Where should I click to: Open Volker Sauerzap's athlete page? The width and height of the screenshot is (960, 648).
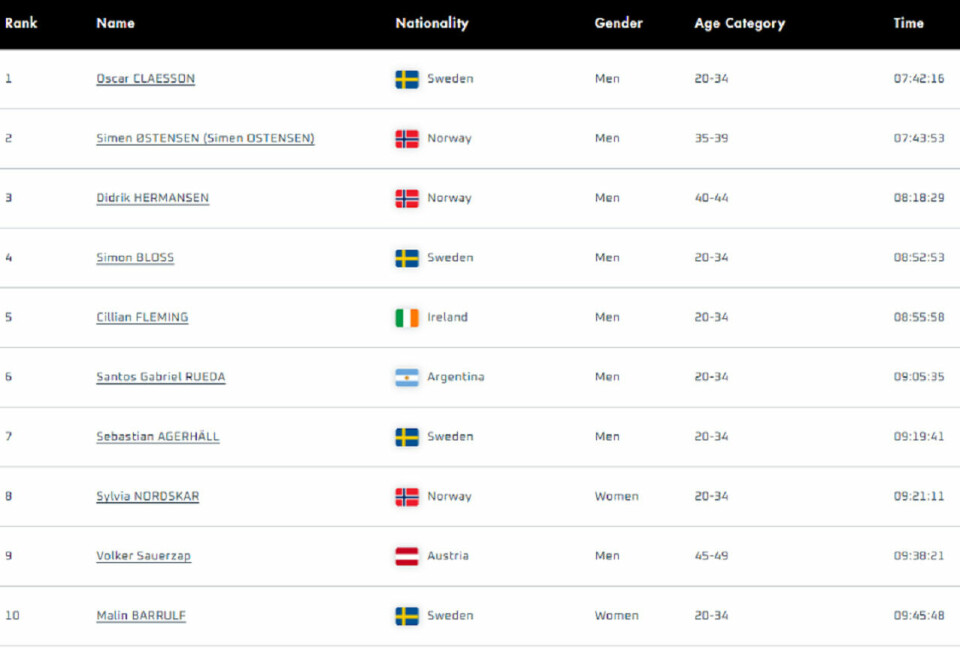(x=143, y=556)
